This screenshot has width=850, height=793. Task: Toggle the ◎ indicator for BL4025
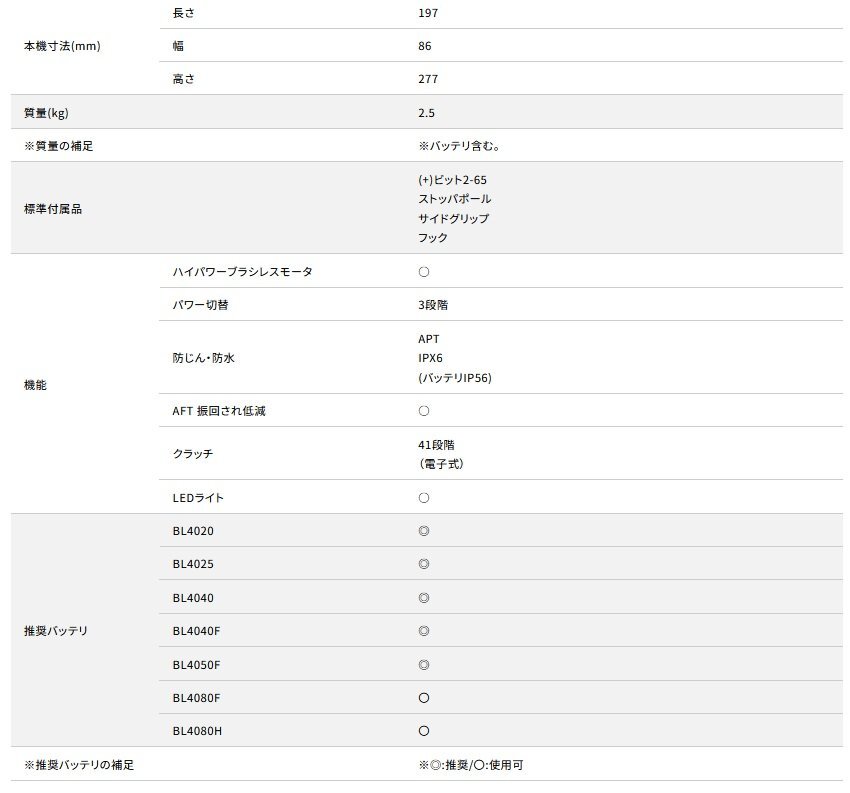pos(423,564)
